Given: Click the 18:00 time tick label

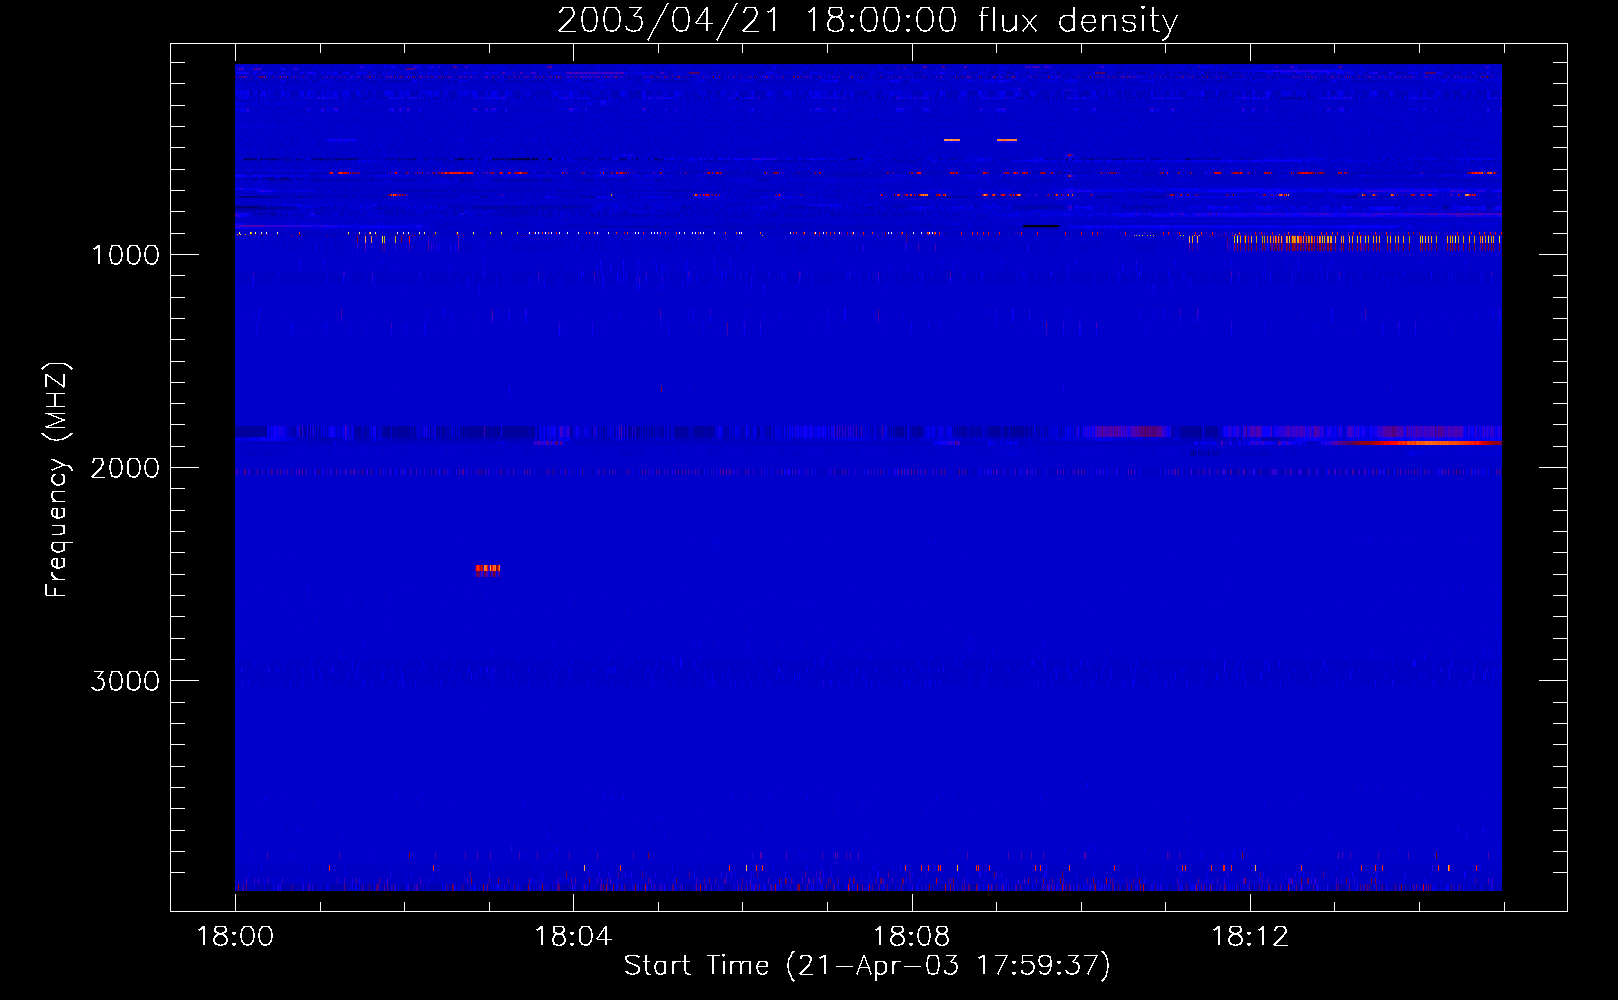Looking at the screenshot, I should (235, 937).
